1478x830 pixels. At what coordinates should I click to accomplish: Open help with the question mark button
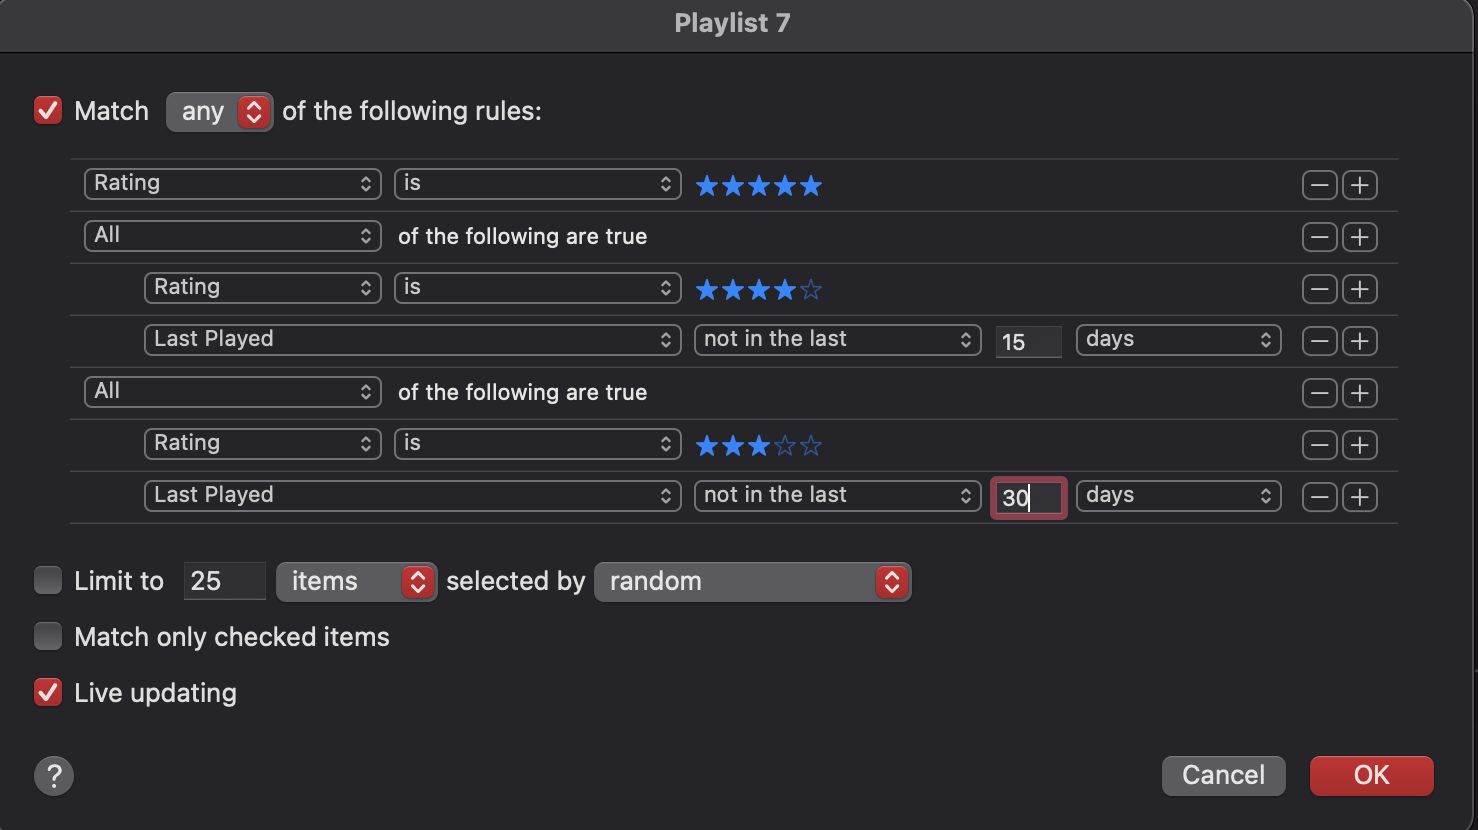click(54, 775)
